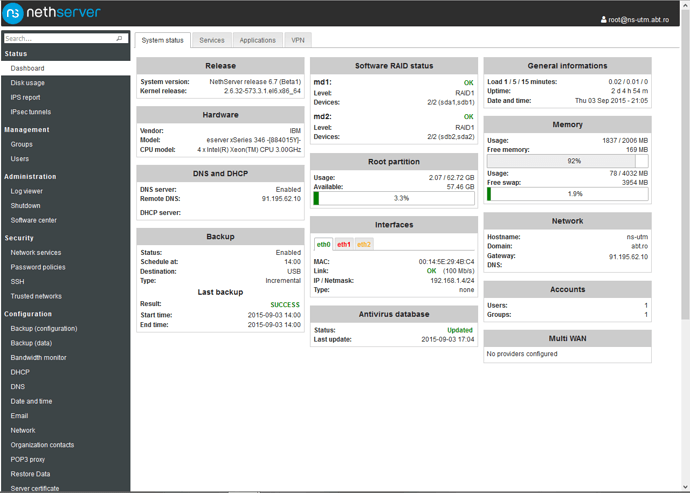The height and width of the screenshot is (493, 690).
Task: Click the Kernel release value
Action: point(262,91)
